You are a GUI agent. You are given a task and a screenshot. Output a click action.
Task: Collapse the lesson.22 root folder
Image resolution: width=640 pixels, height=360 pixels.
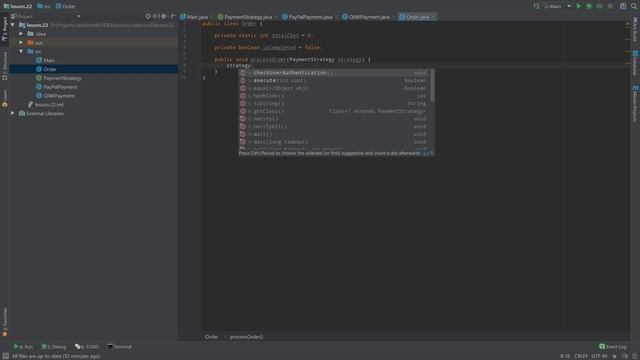pos(13,25)
